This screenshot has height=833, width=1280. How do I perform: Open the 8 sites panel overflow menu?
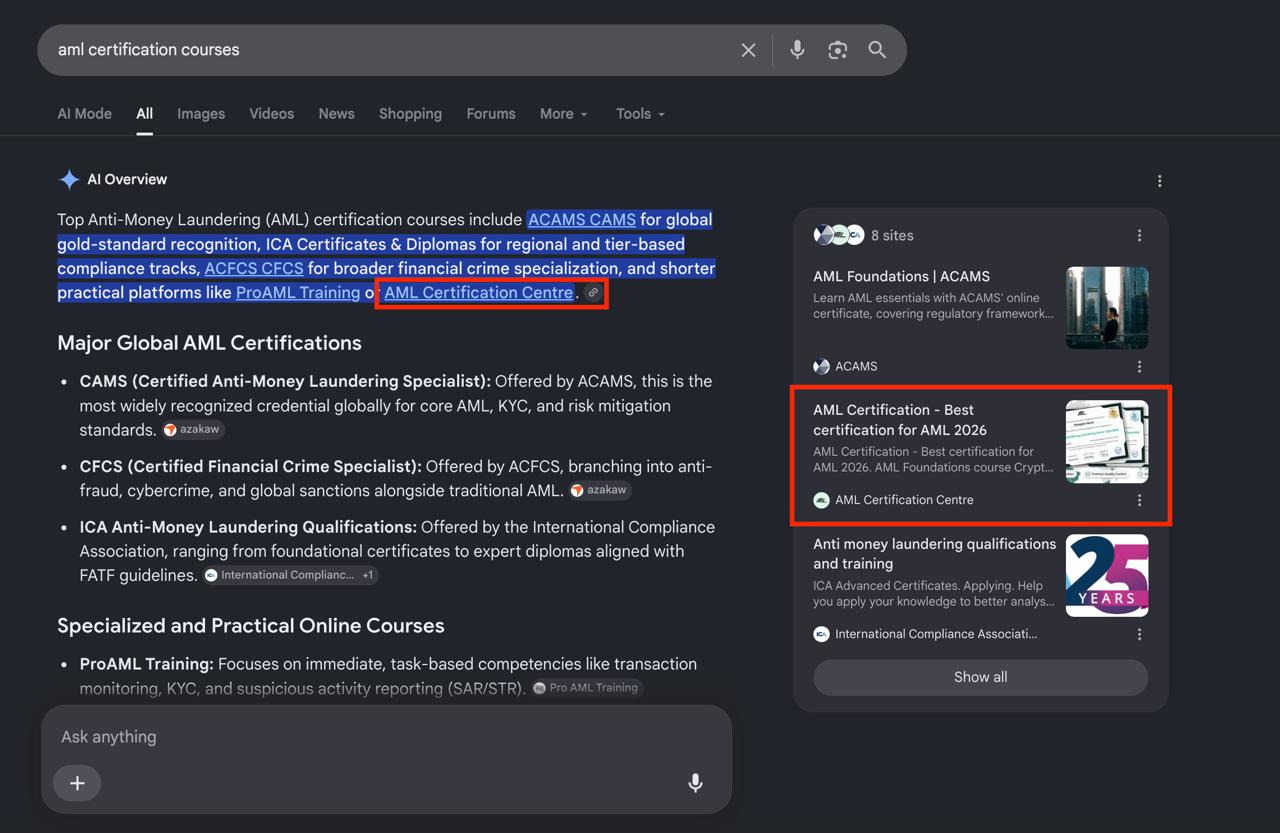(x=1139, y=235)
